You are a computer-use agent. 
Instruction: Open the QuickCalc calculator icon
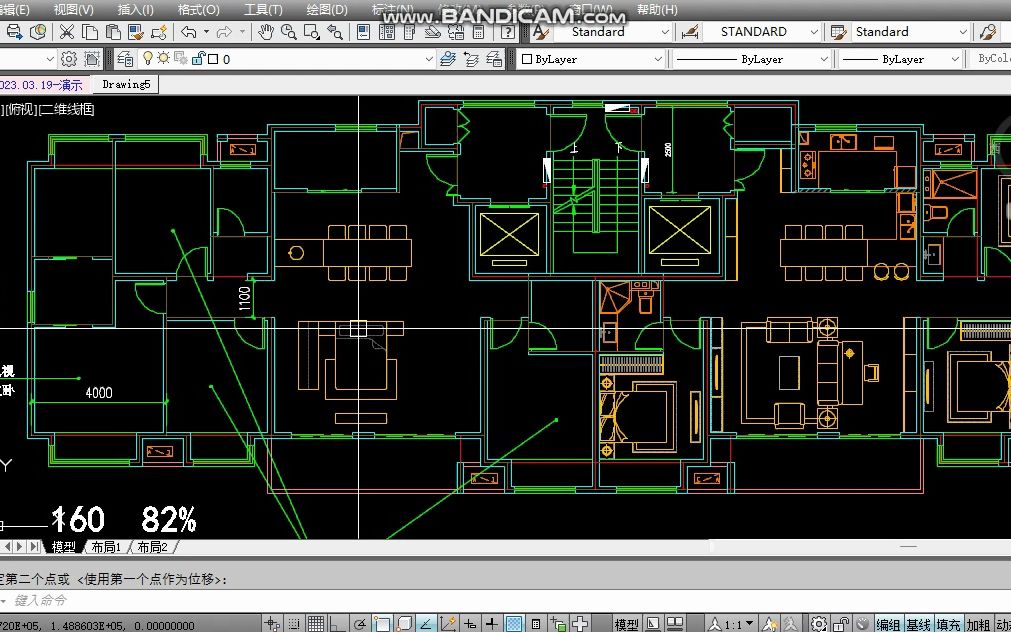pos(478,32)
